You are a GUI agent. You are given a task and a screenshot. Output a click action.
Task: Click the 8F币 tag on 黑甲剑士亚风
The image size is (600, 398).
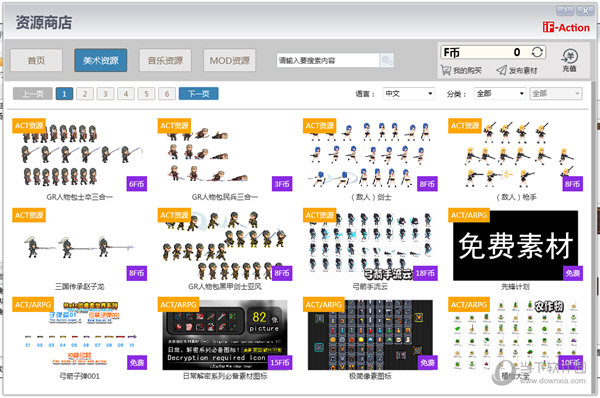tap(282, 273)
